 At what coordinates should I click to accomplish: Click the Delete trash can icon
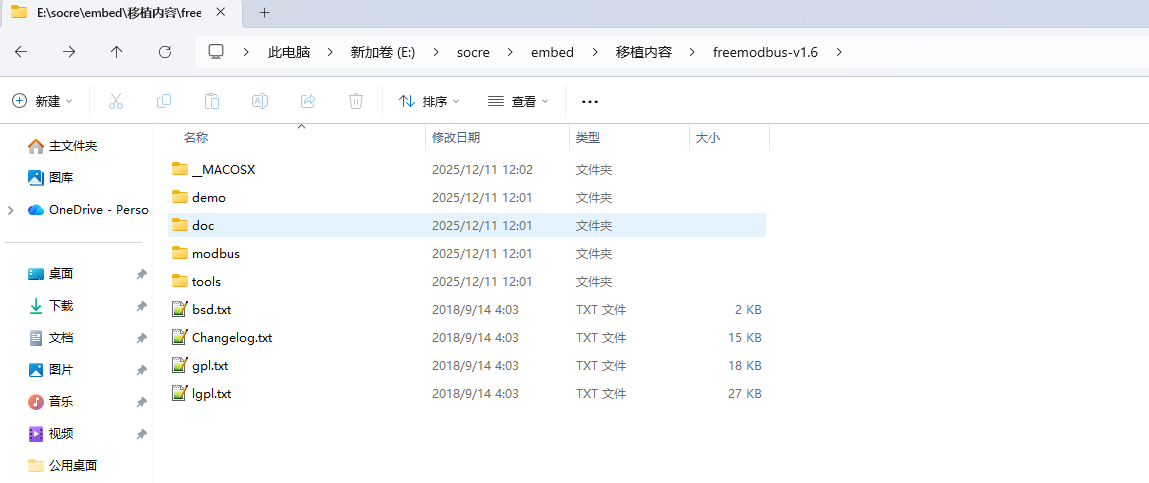point(356,101)
